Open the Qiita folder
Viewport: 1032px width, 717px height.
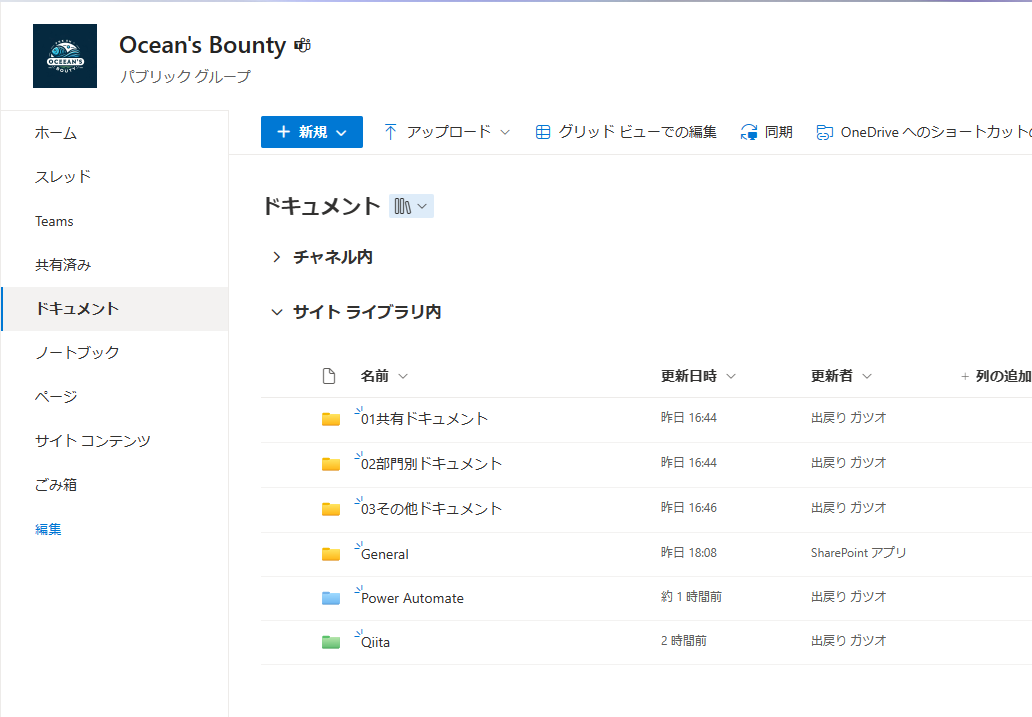coord(375,642)
